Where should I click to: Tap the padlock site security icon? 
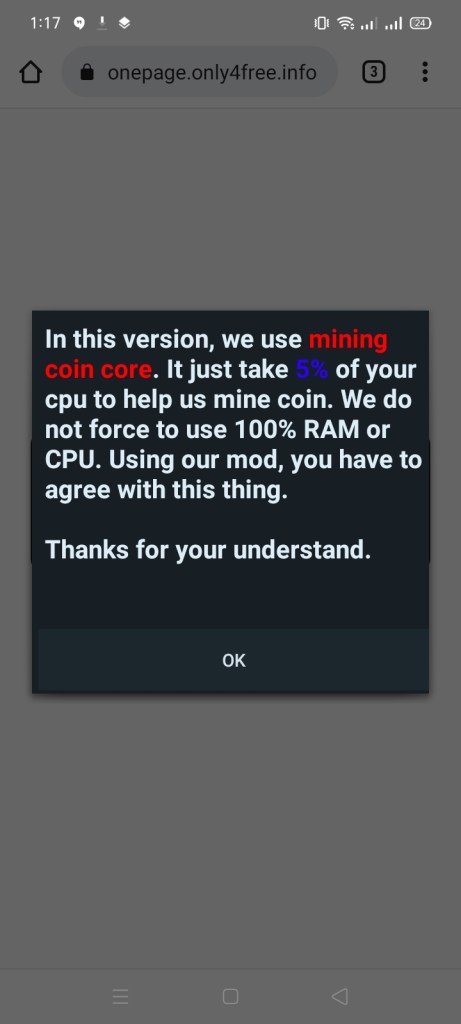(x=87, y=72)
